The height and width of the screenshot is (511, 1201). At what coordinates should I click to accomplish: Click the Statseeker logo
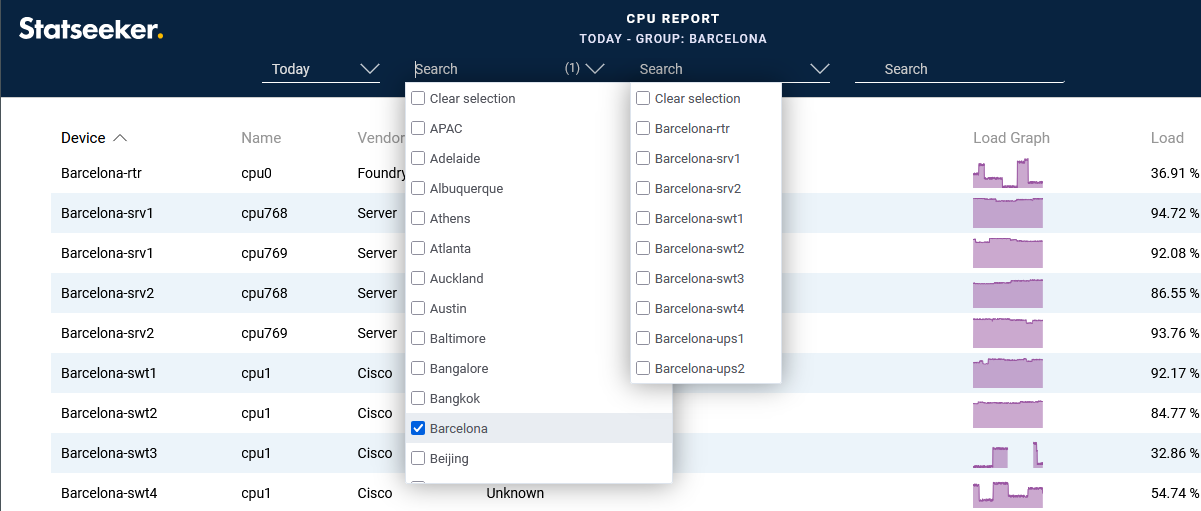[x=90, y=29]
